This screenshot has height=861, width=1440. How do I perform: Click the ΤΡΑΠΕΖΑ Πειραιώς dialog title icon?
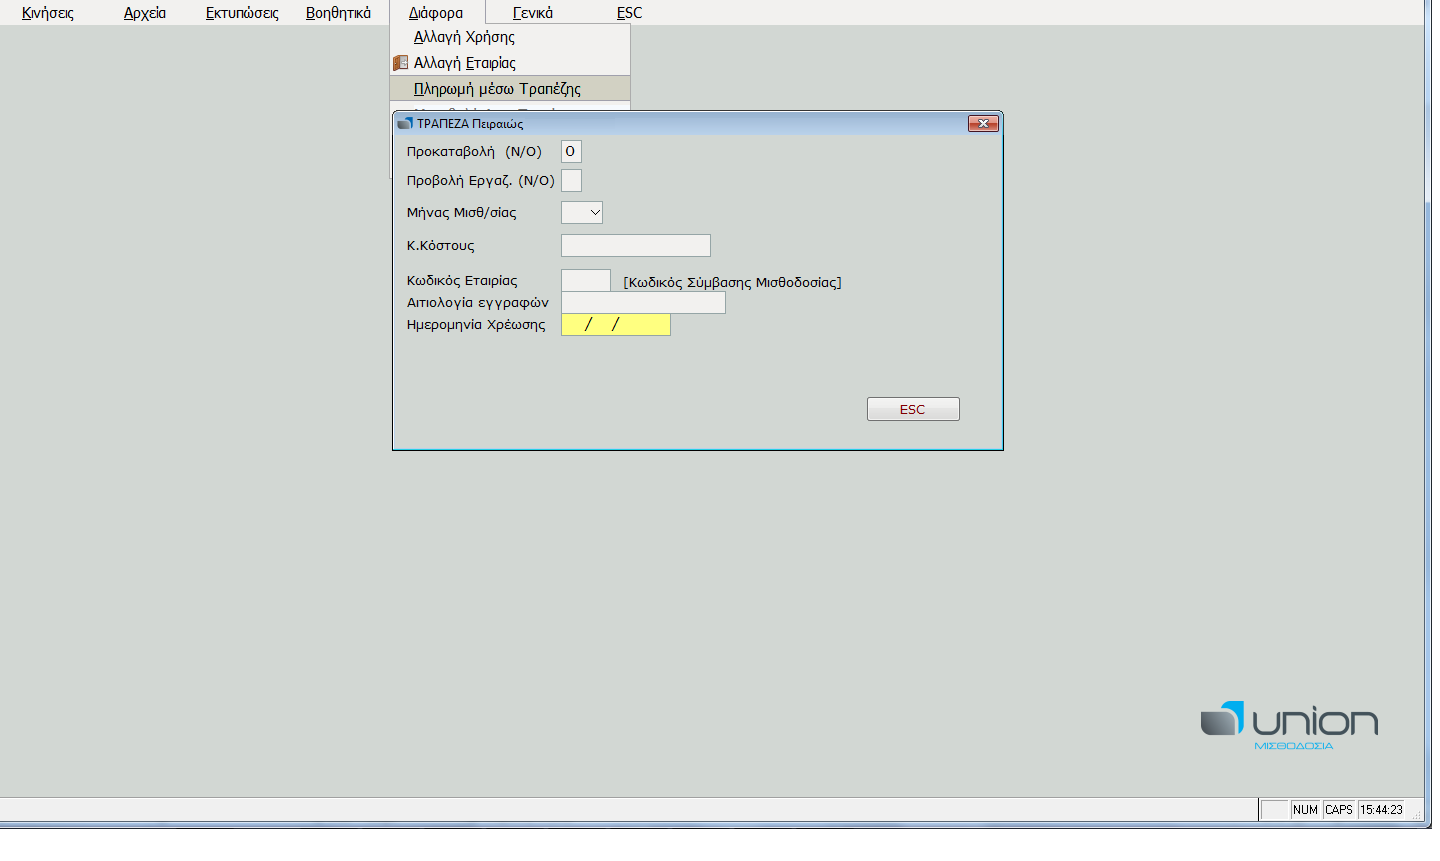click(x=405, y=124)
